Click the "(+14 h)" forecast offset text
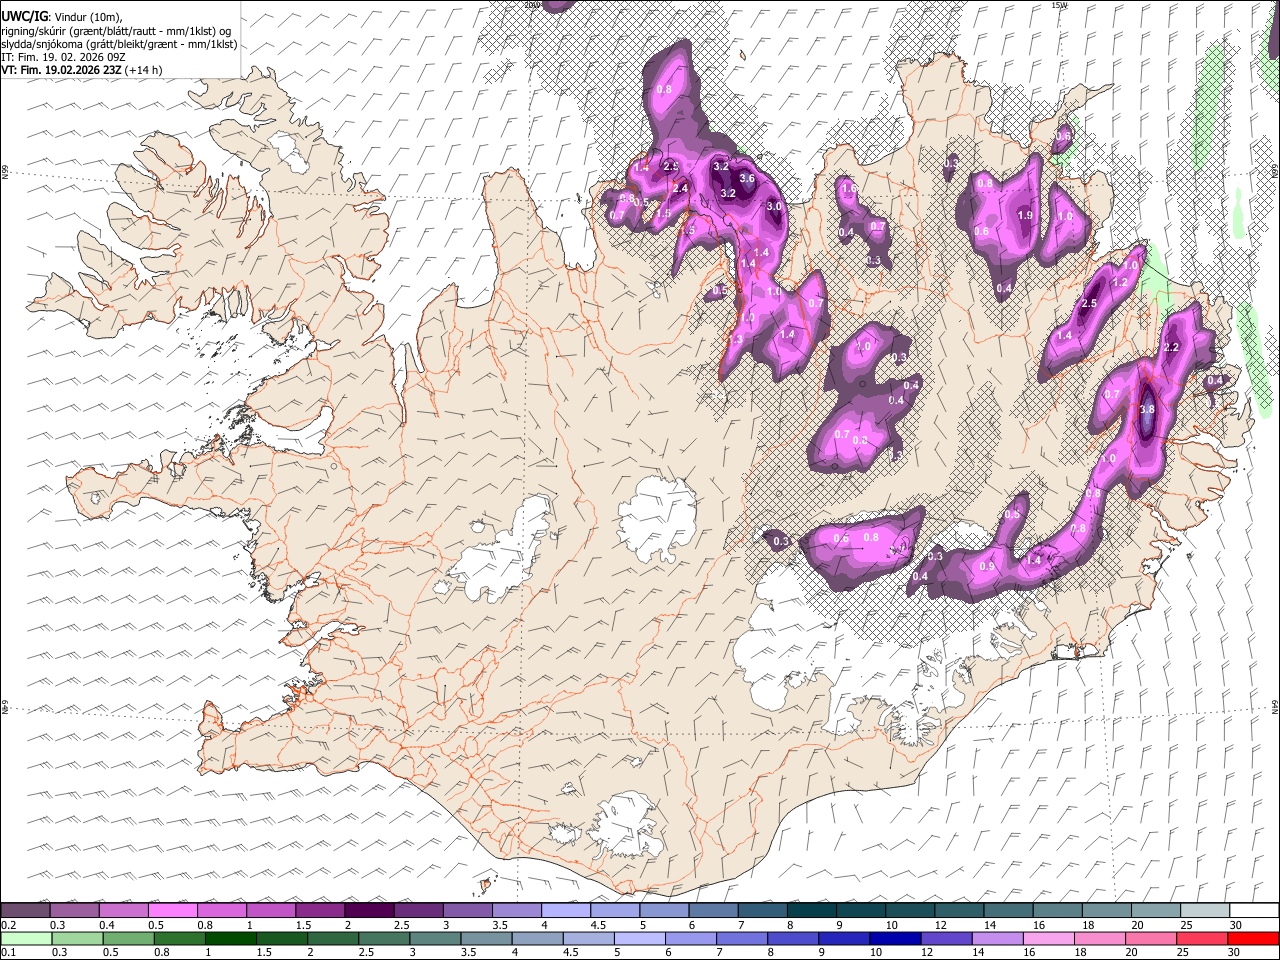Screen dimensions: 1280x960 click(x=144, y=70)
